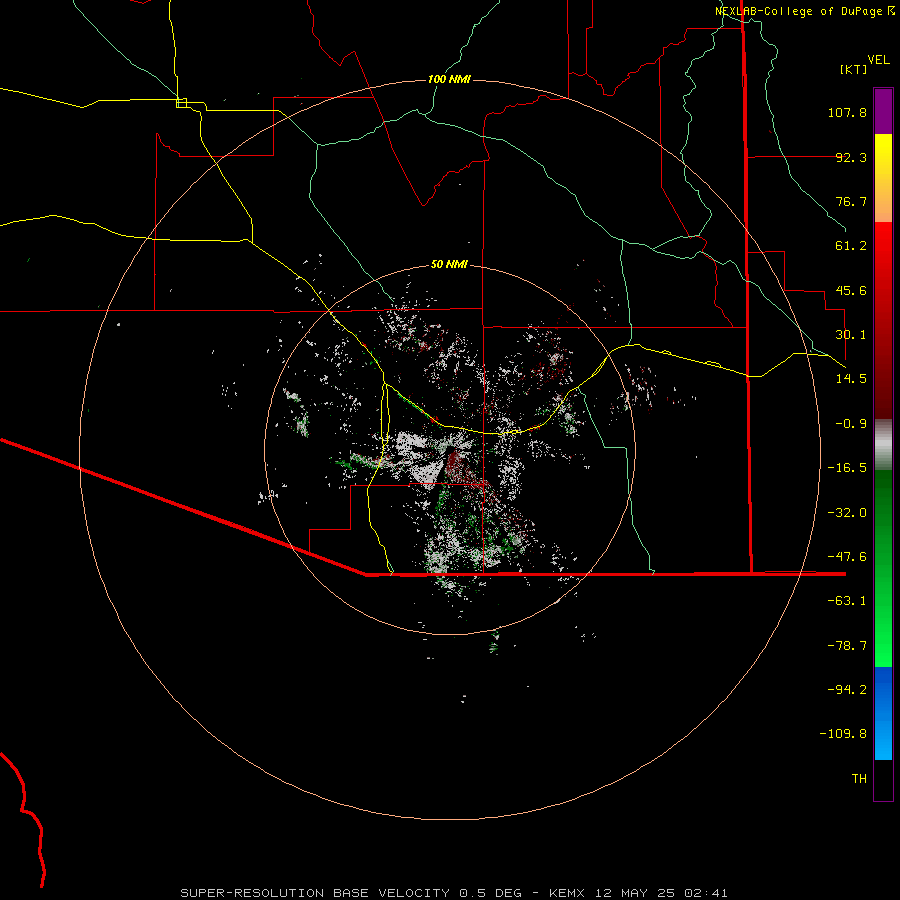Image resolution: width=900 pixels, height=900 pixels.
Task: Click the 107.8 legend value
Action: point(847,112)
